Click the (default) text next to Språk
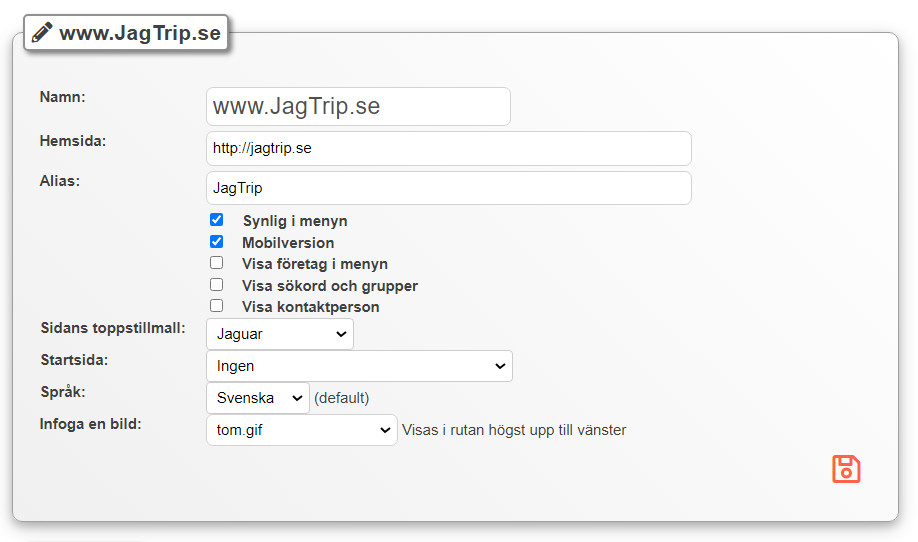Image resolution: width=918 pixels, height=542 pixels. tap(342, 398)
